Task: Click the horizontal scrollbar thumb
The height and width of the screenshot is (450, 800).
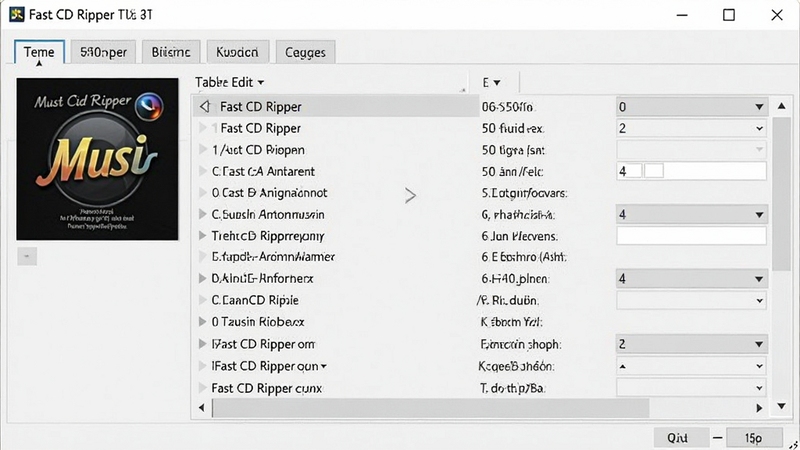Action: coord(431,408)
